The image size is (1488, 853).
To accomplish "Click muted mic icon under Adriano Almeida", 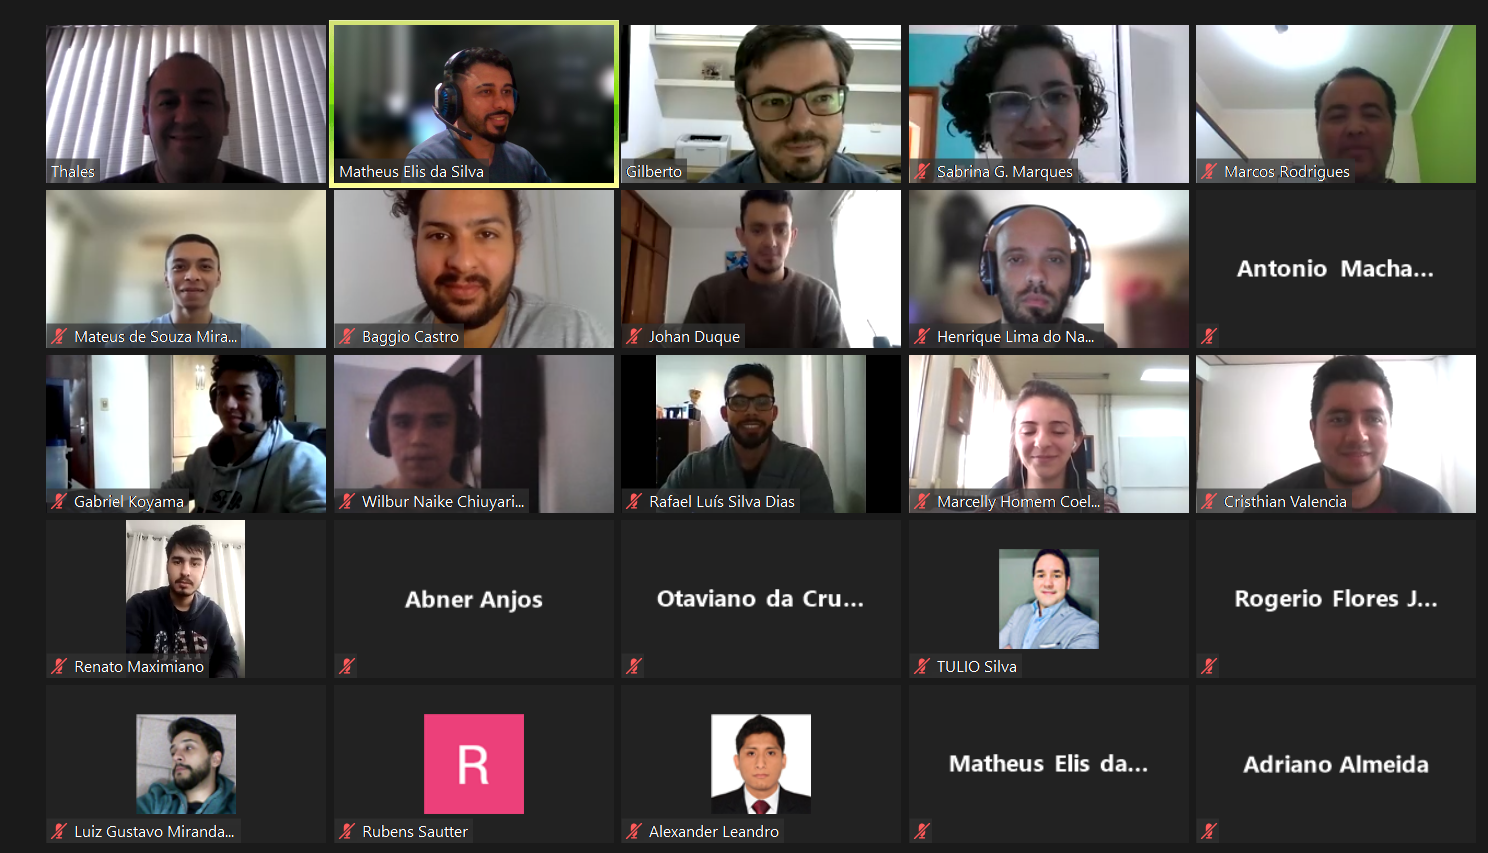I will pyautogui.click(x=1209, y=831).
